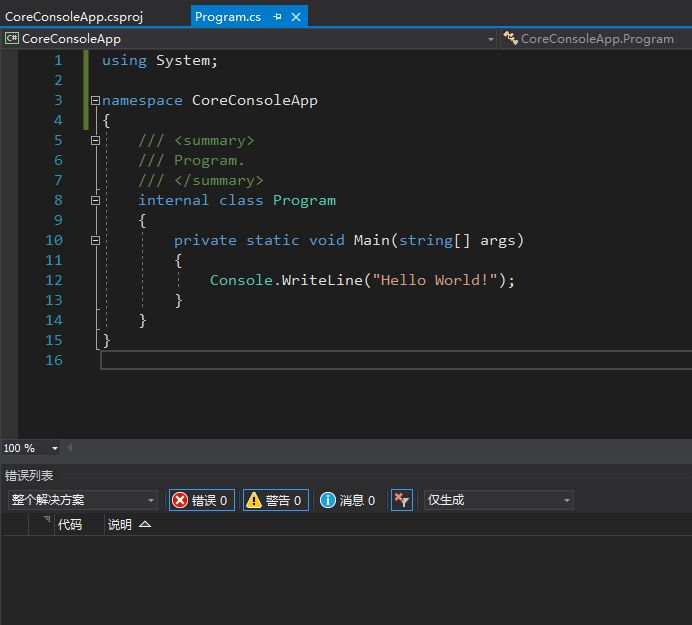The height and width of the screenshot is (625, 692).
Task: Click the using System; line
Action: [160, 60]
